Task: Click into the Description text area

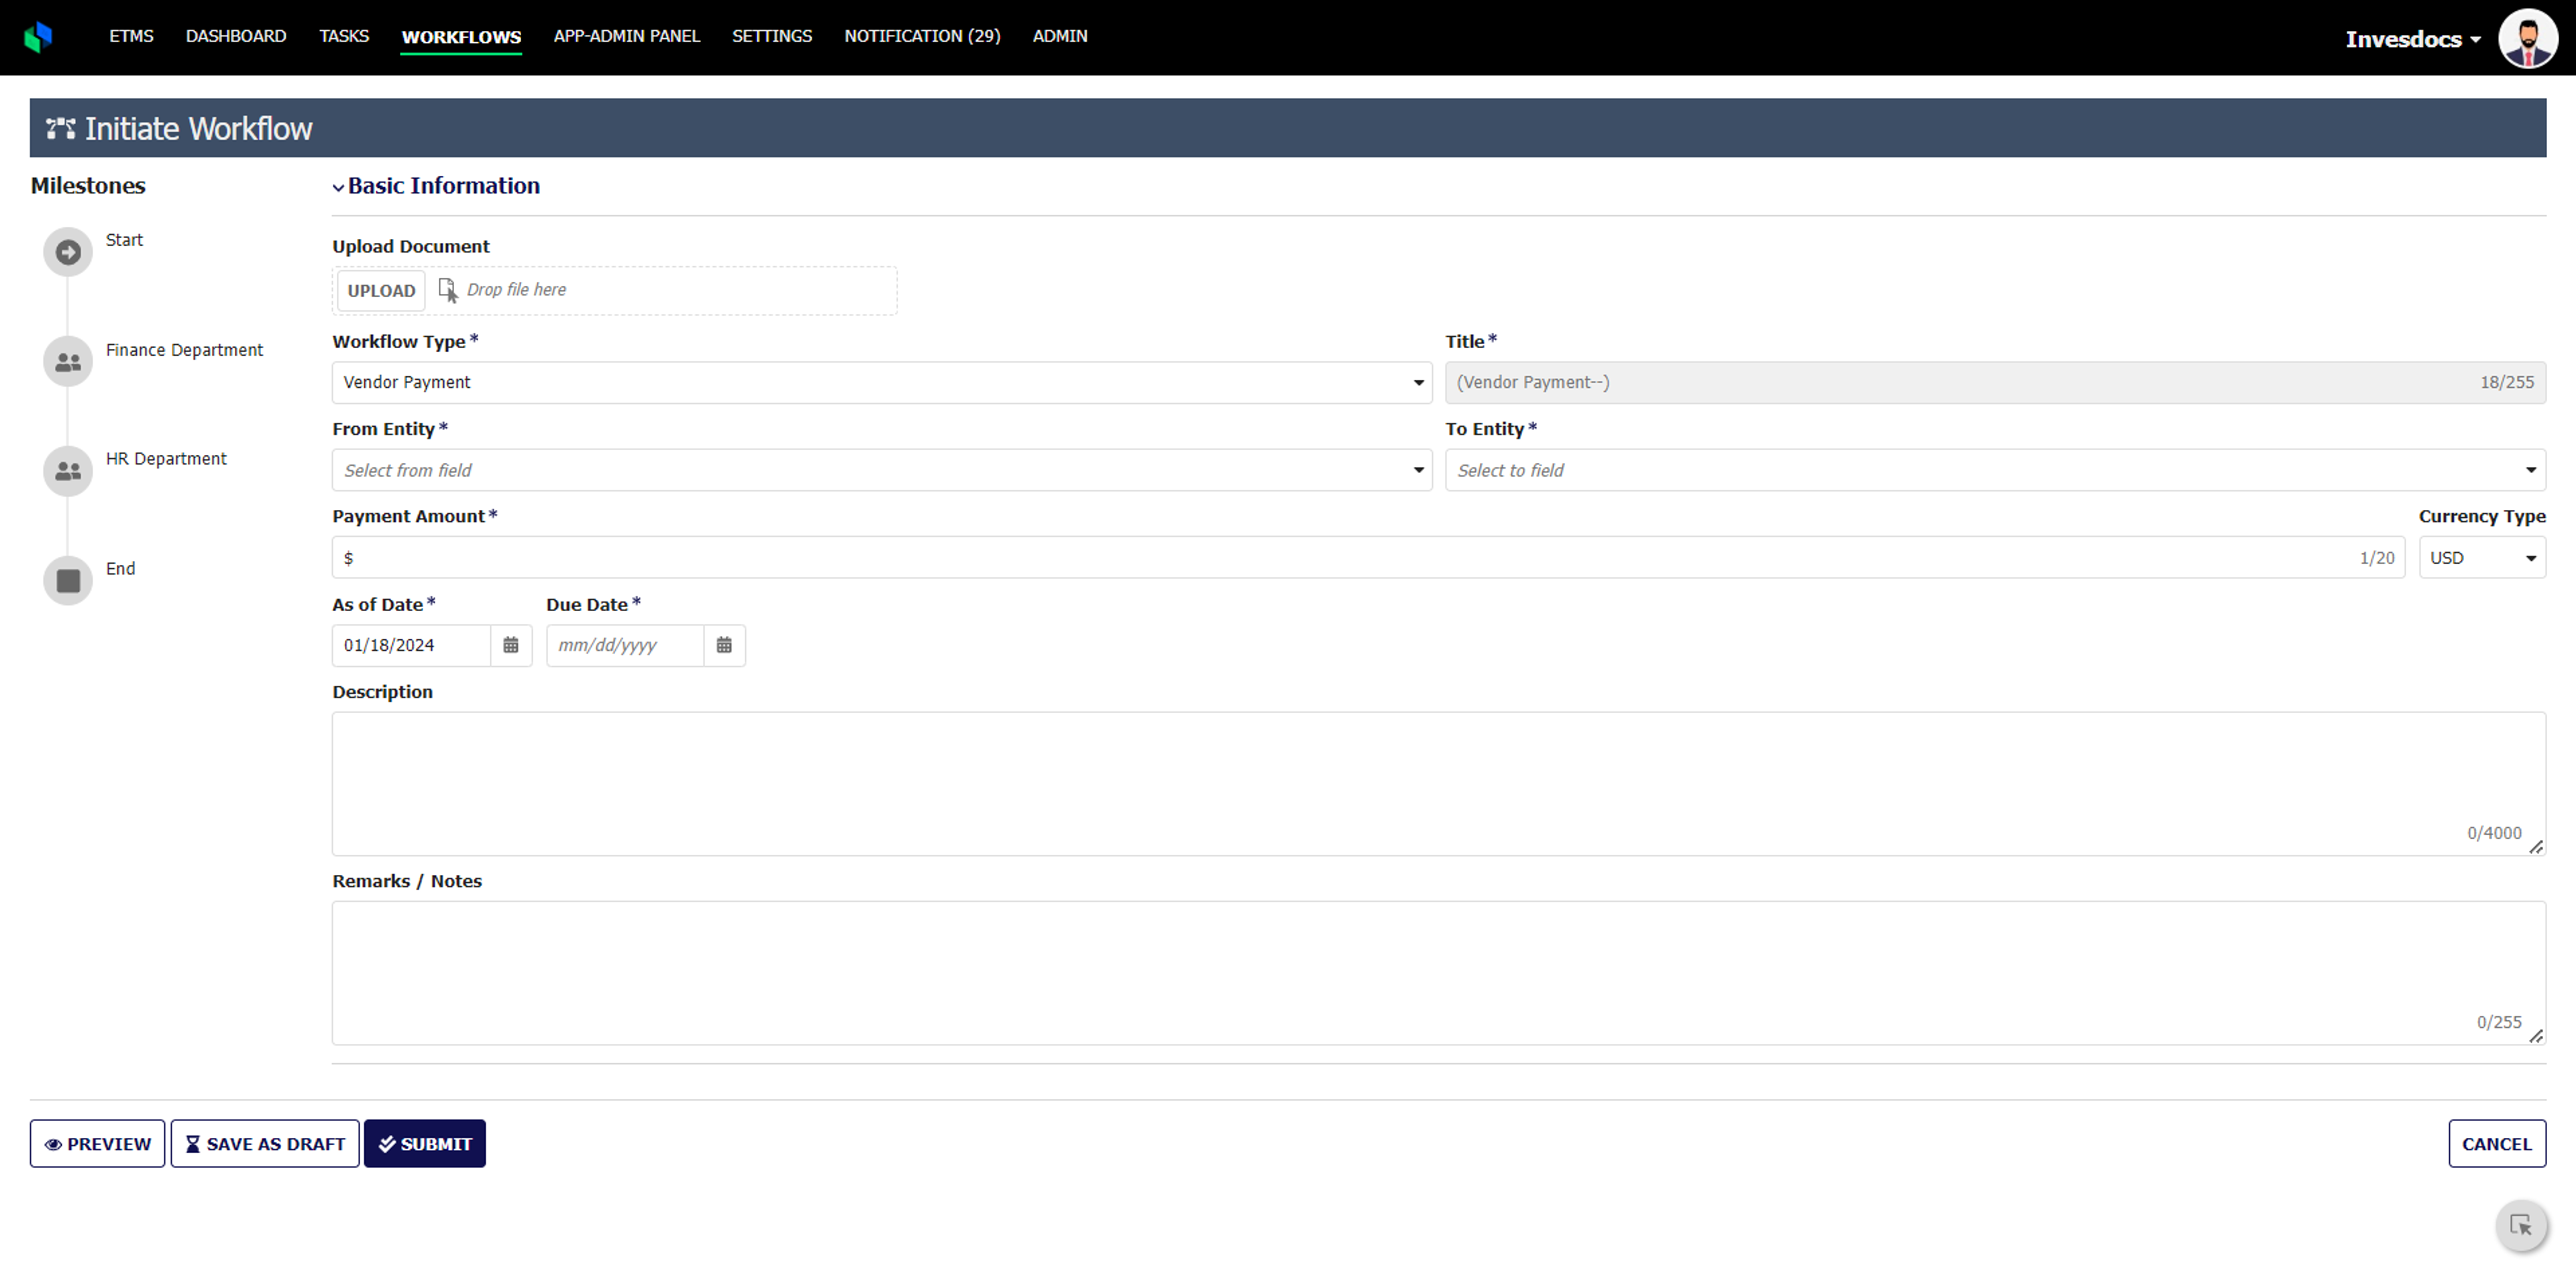Action: [1439, 784]
